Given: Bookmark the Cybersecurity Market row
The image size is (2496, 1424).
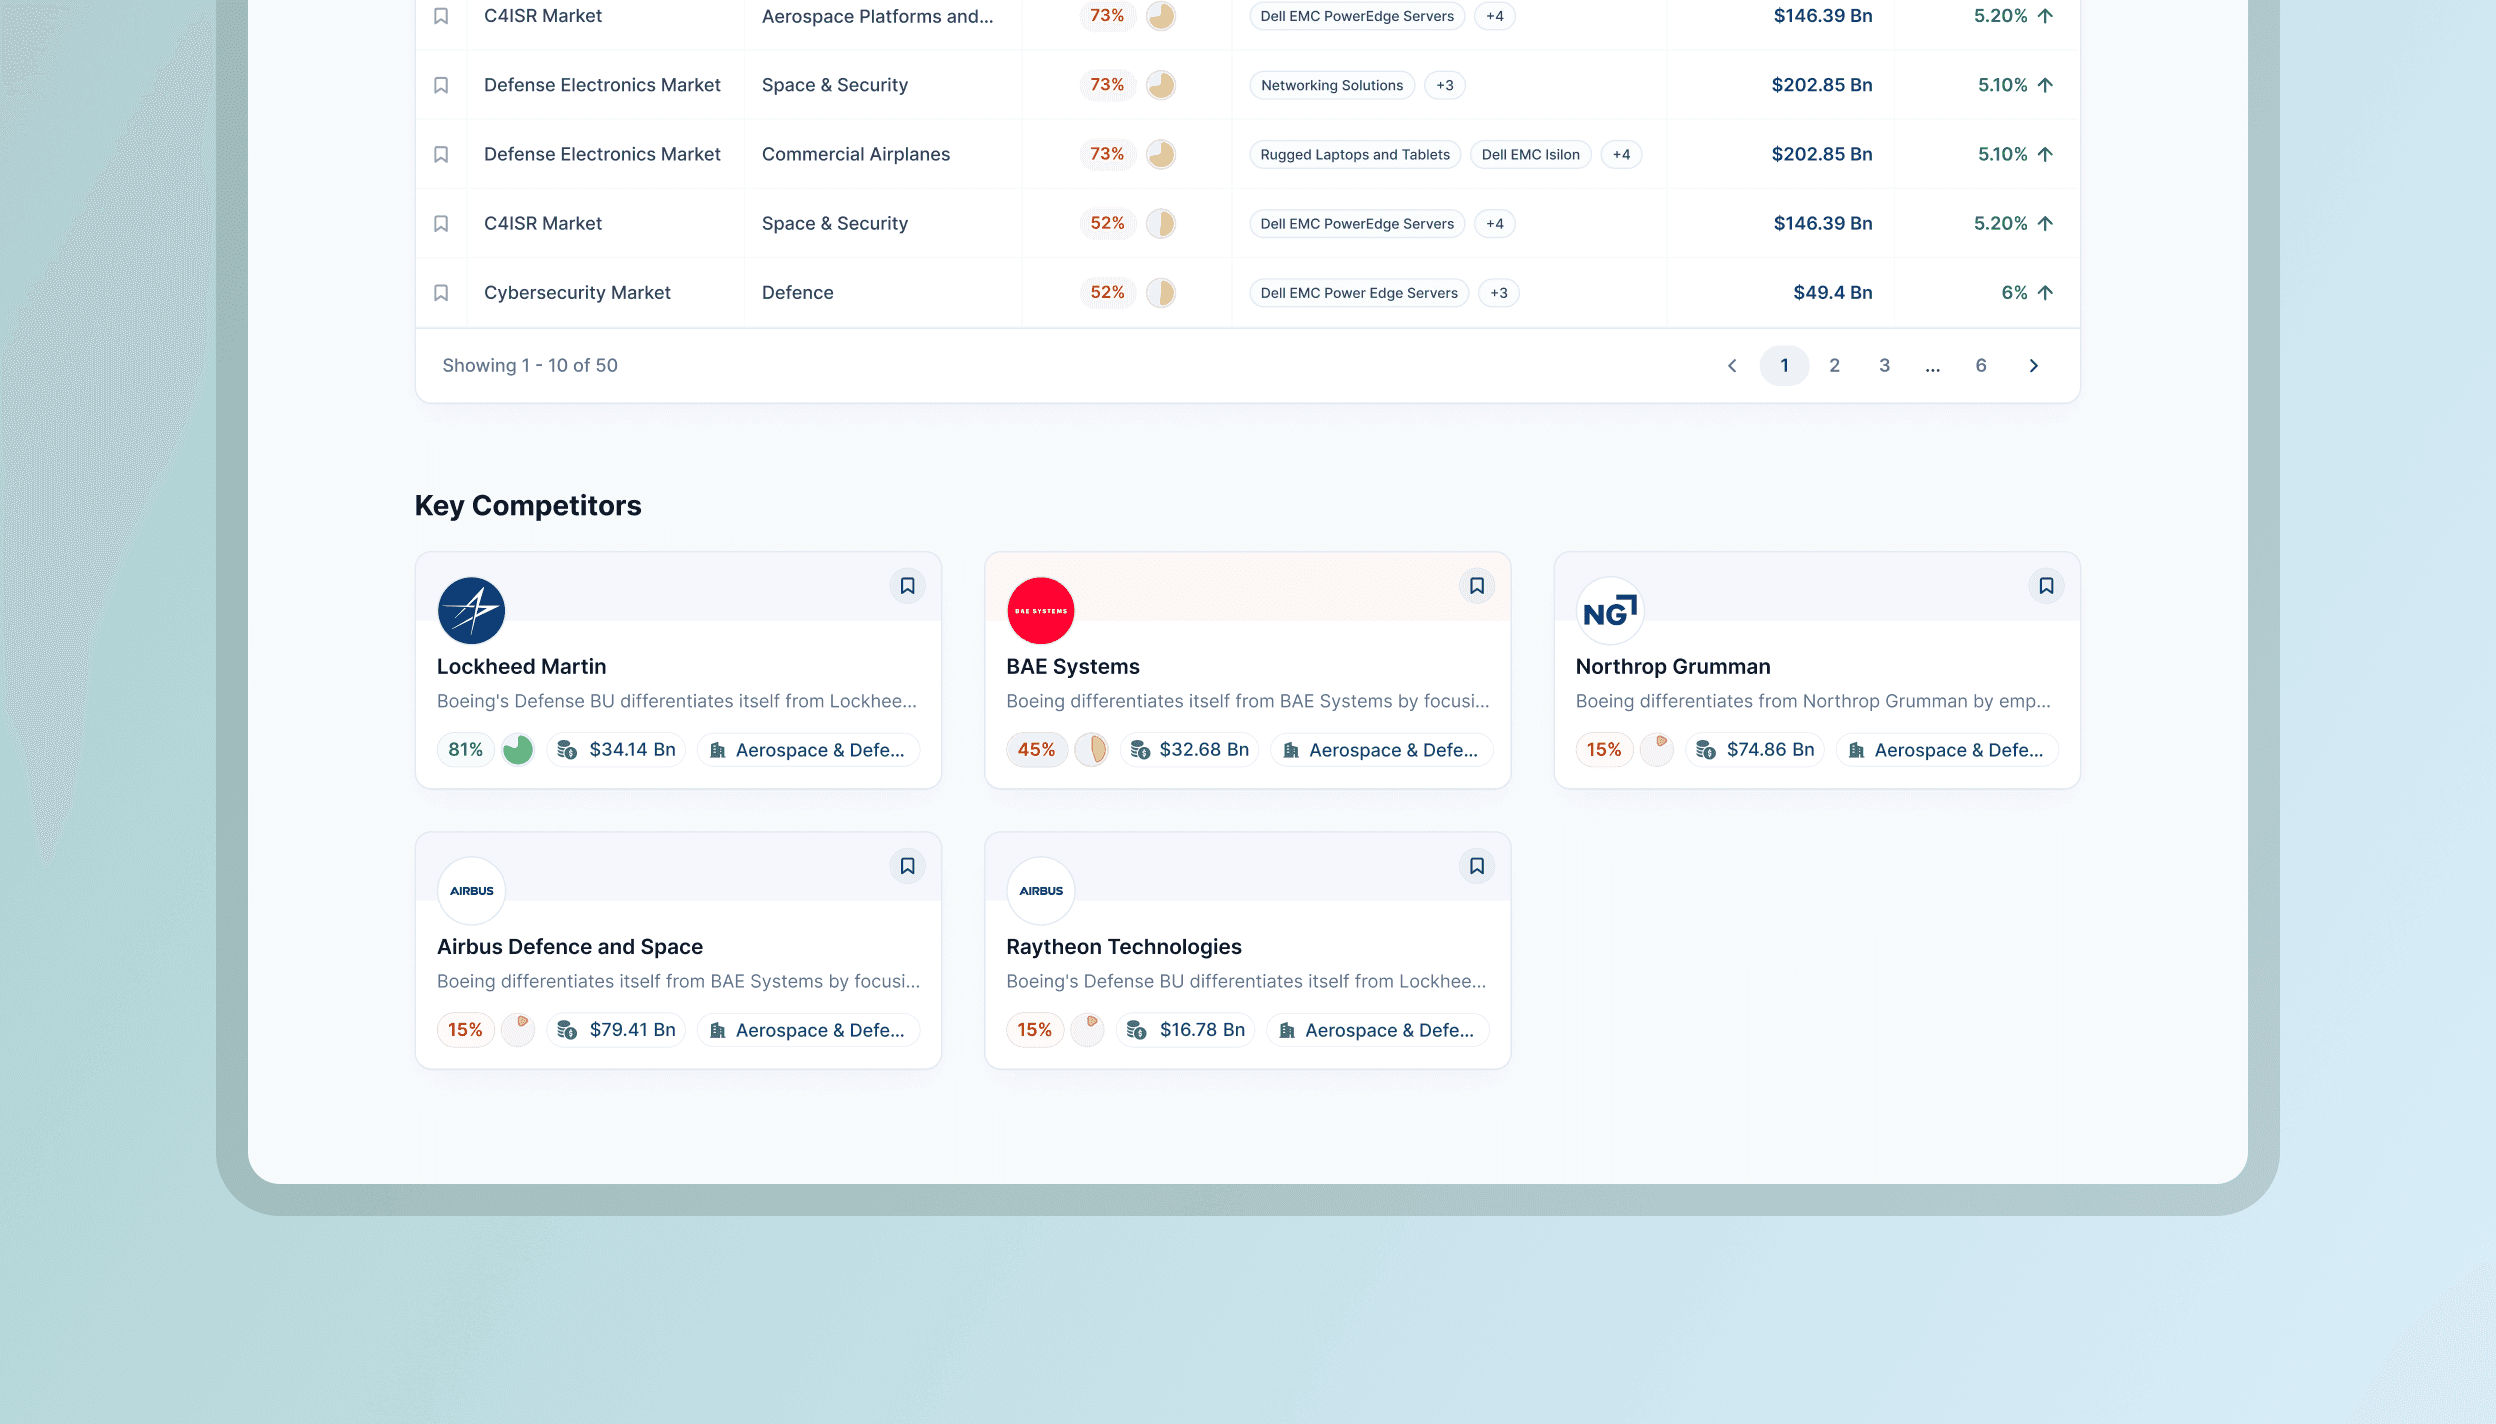Looking at the screenshot, I should coord(441,293).
